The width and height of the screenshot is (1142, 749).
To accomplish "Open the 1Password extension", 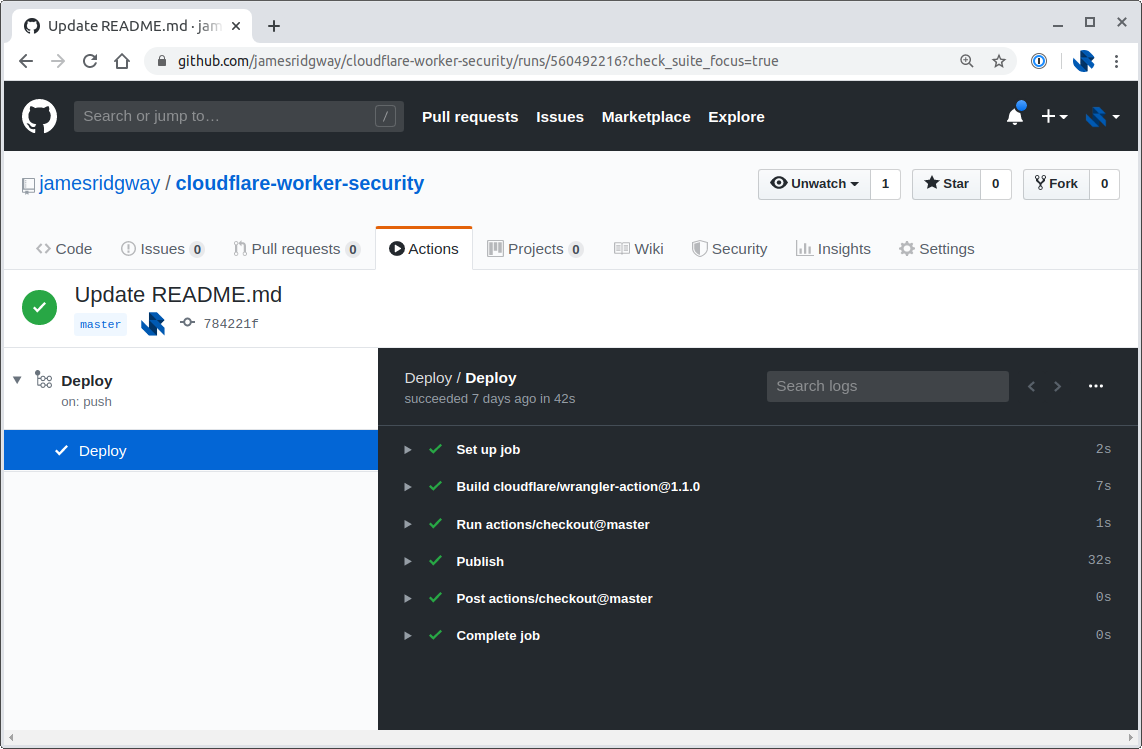I will 1039,61.
